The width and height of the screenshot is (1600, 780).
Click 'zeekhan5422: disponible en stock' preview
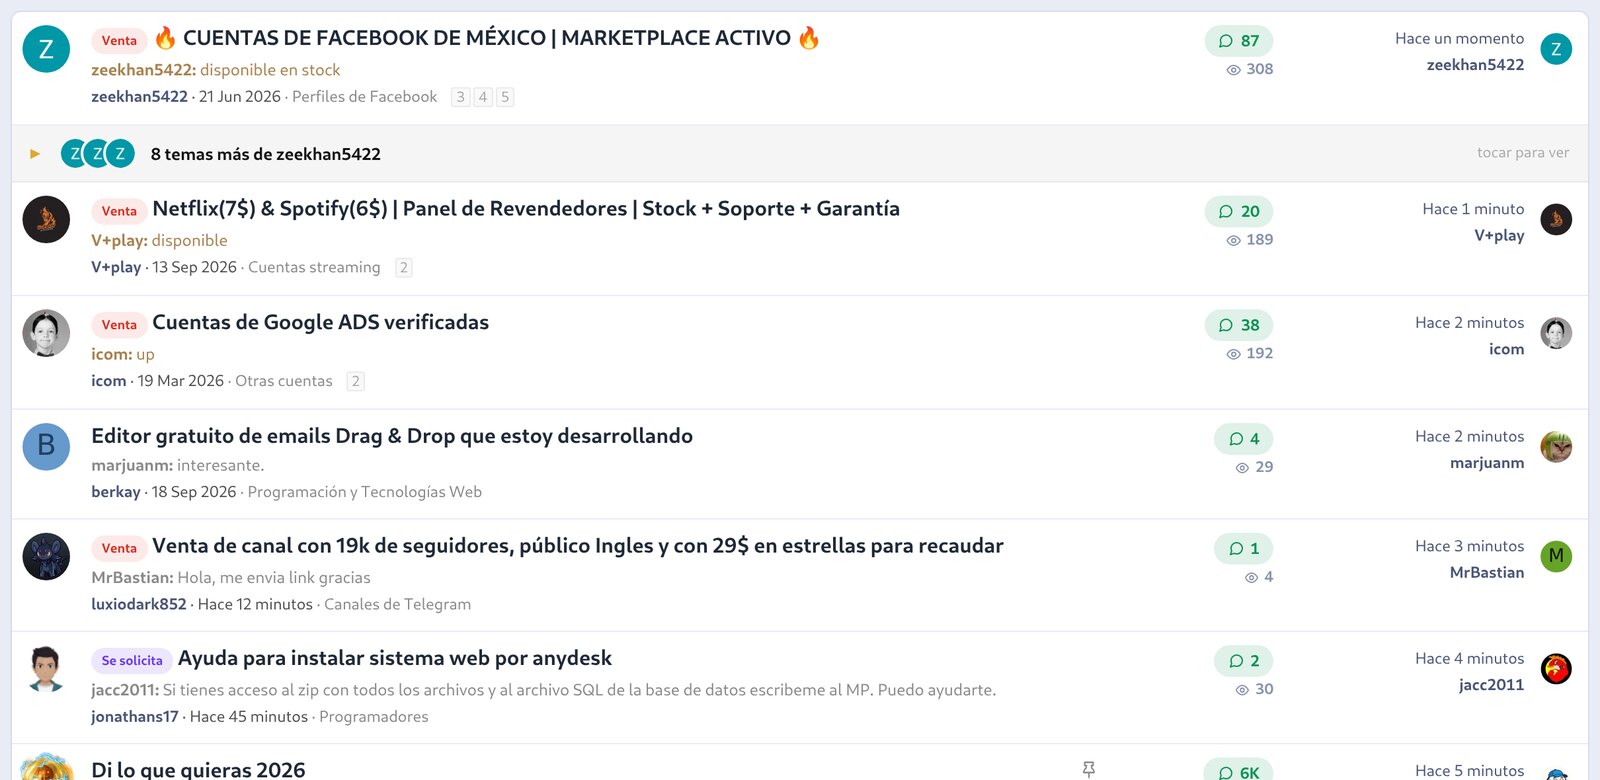[x=215, y=70]
